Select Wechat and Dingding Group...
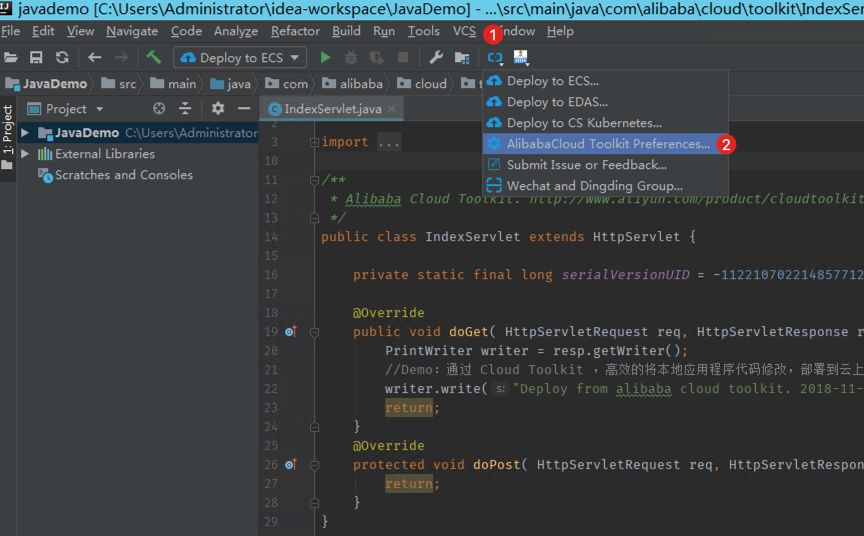Image resolution: width=864 pixels, height=536 pixels. [606, 186]
